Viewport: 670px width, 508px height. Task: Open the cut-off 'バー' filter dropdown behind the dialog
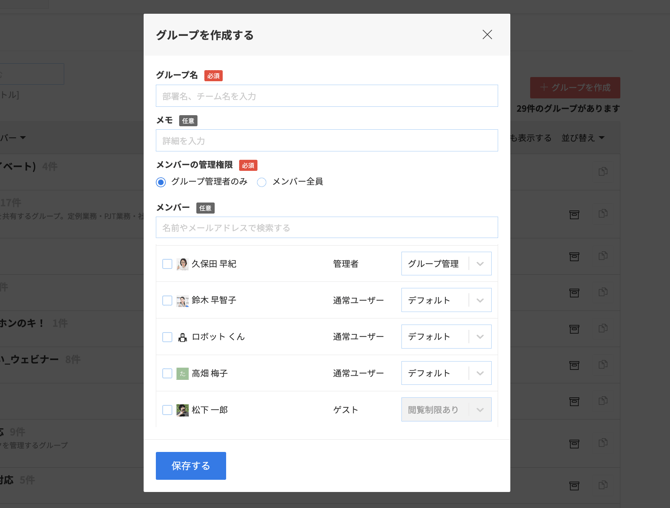tap(13, 138)
